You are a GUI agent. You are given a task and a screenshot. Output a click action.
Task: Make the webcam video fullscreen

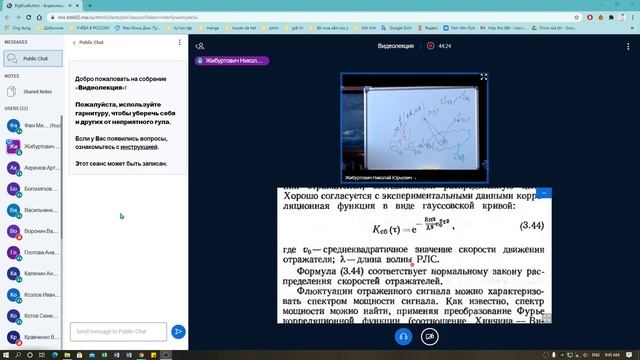(x=484, y=77)
